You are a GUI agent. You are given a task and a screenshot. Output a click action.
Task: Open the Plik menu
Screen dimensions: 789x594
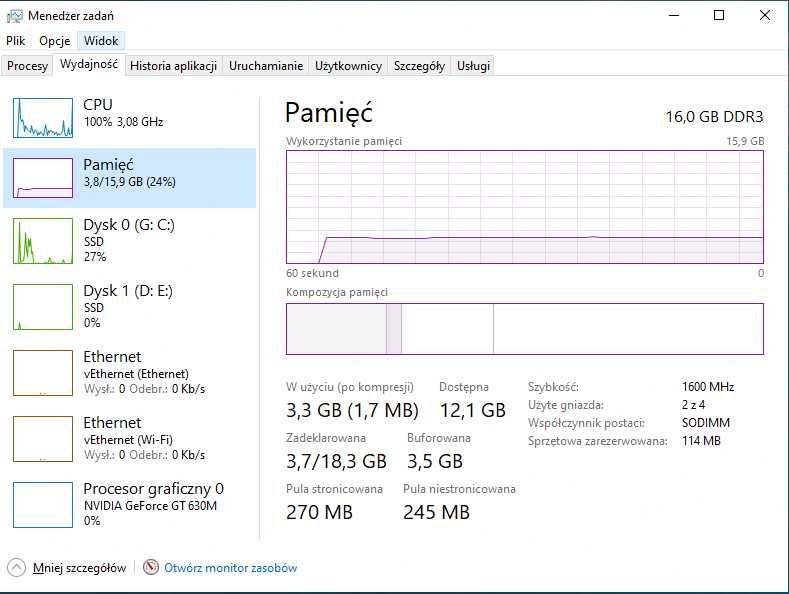(x=15, y=41)
